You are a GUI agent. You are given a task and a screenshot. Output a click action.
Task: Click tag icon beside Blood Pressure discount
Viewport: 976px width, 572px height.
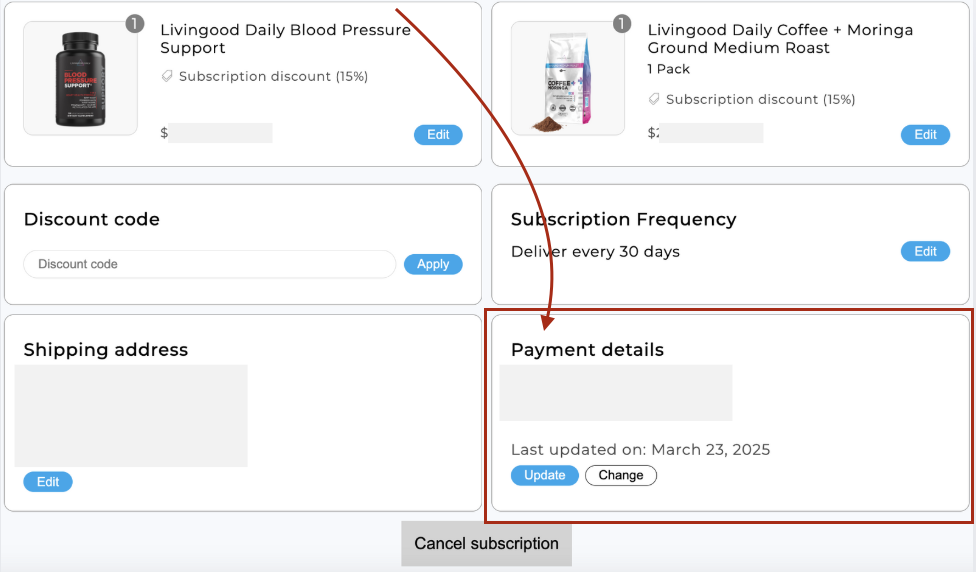167,76
